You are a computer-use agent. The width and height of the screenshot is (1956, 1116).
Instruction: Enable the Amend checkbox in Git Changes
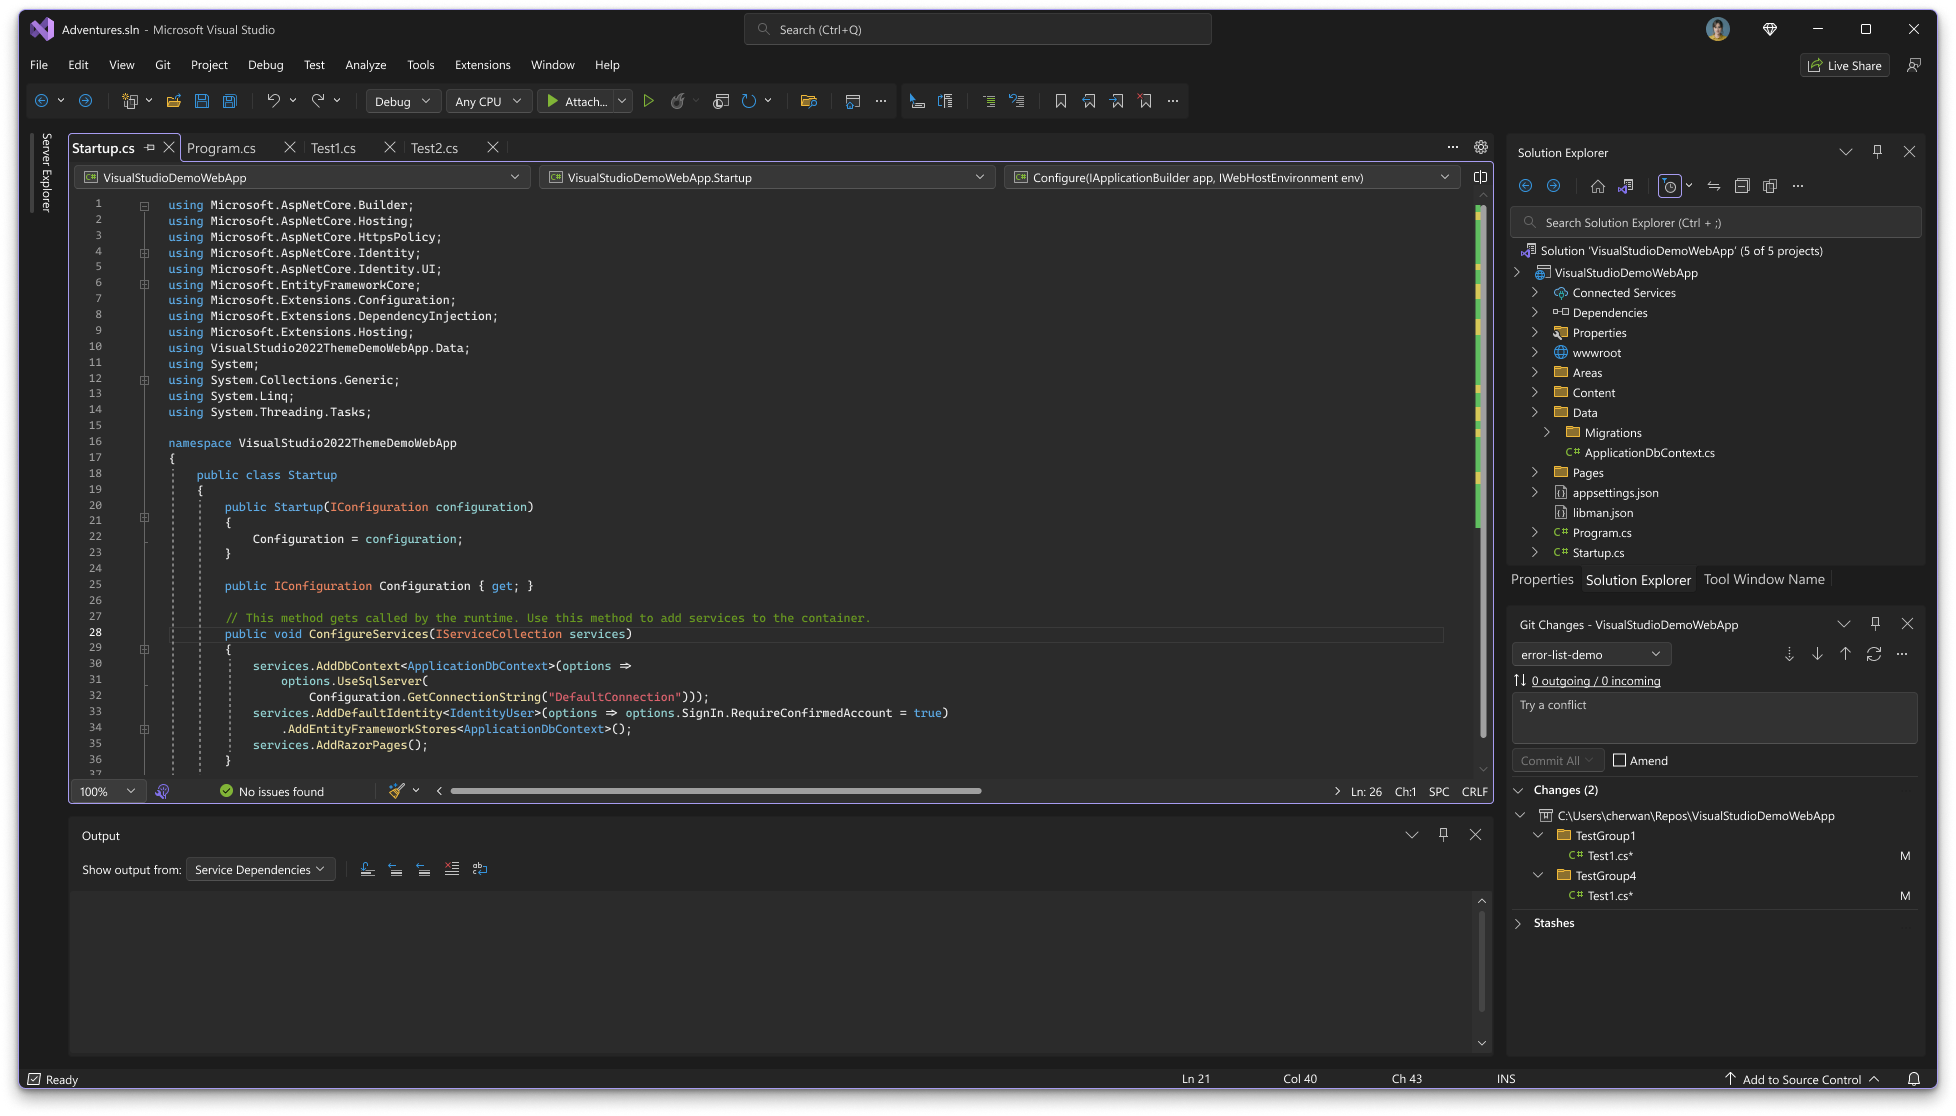click(1618, 760)
